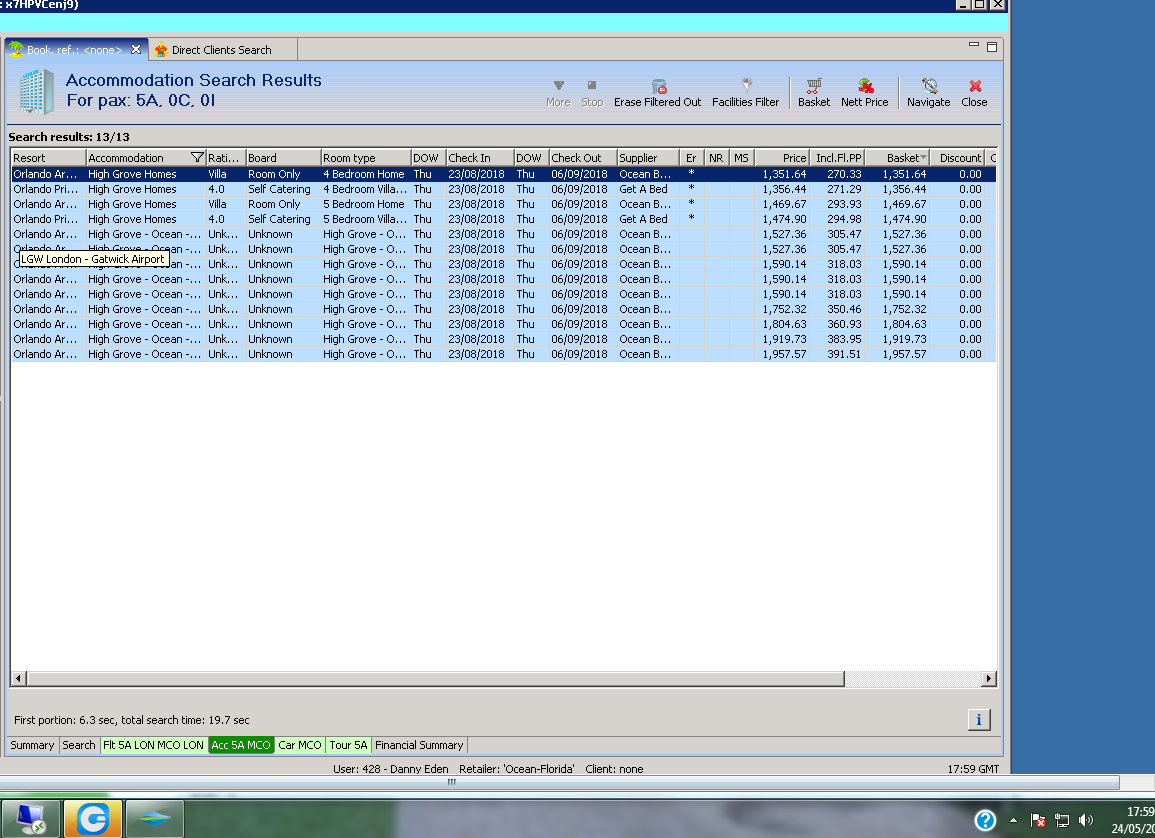
Task: Close the Book. ref. tab
Action: [x=136, y=49]
